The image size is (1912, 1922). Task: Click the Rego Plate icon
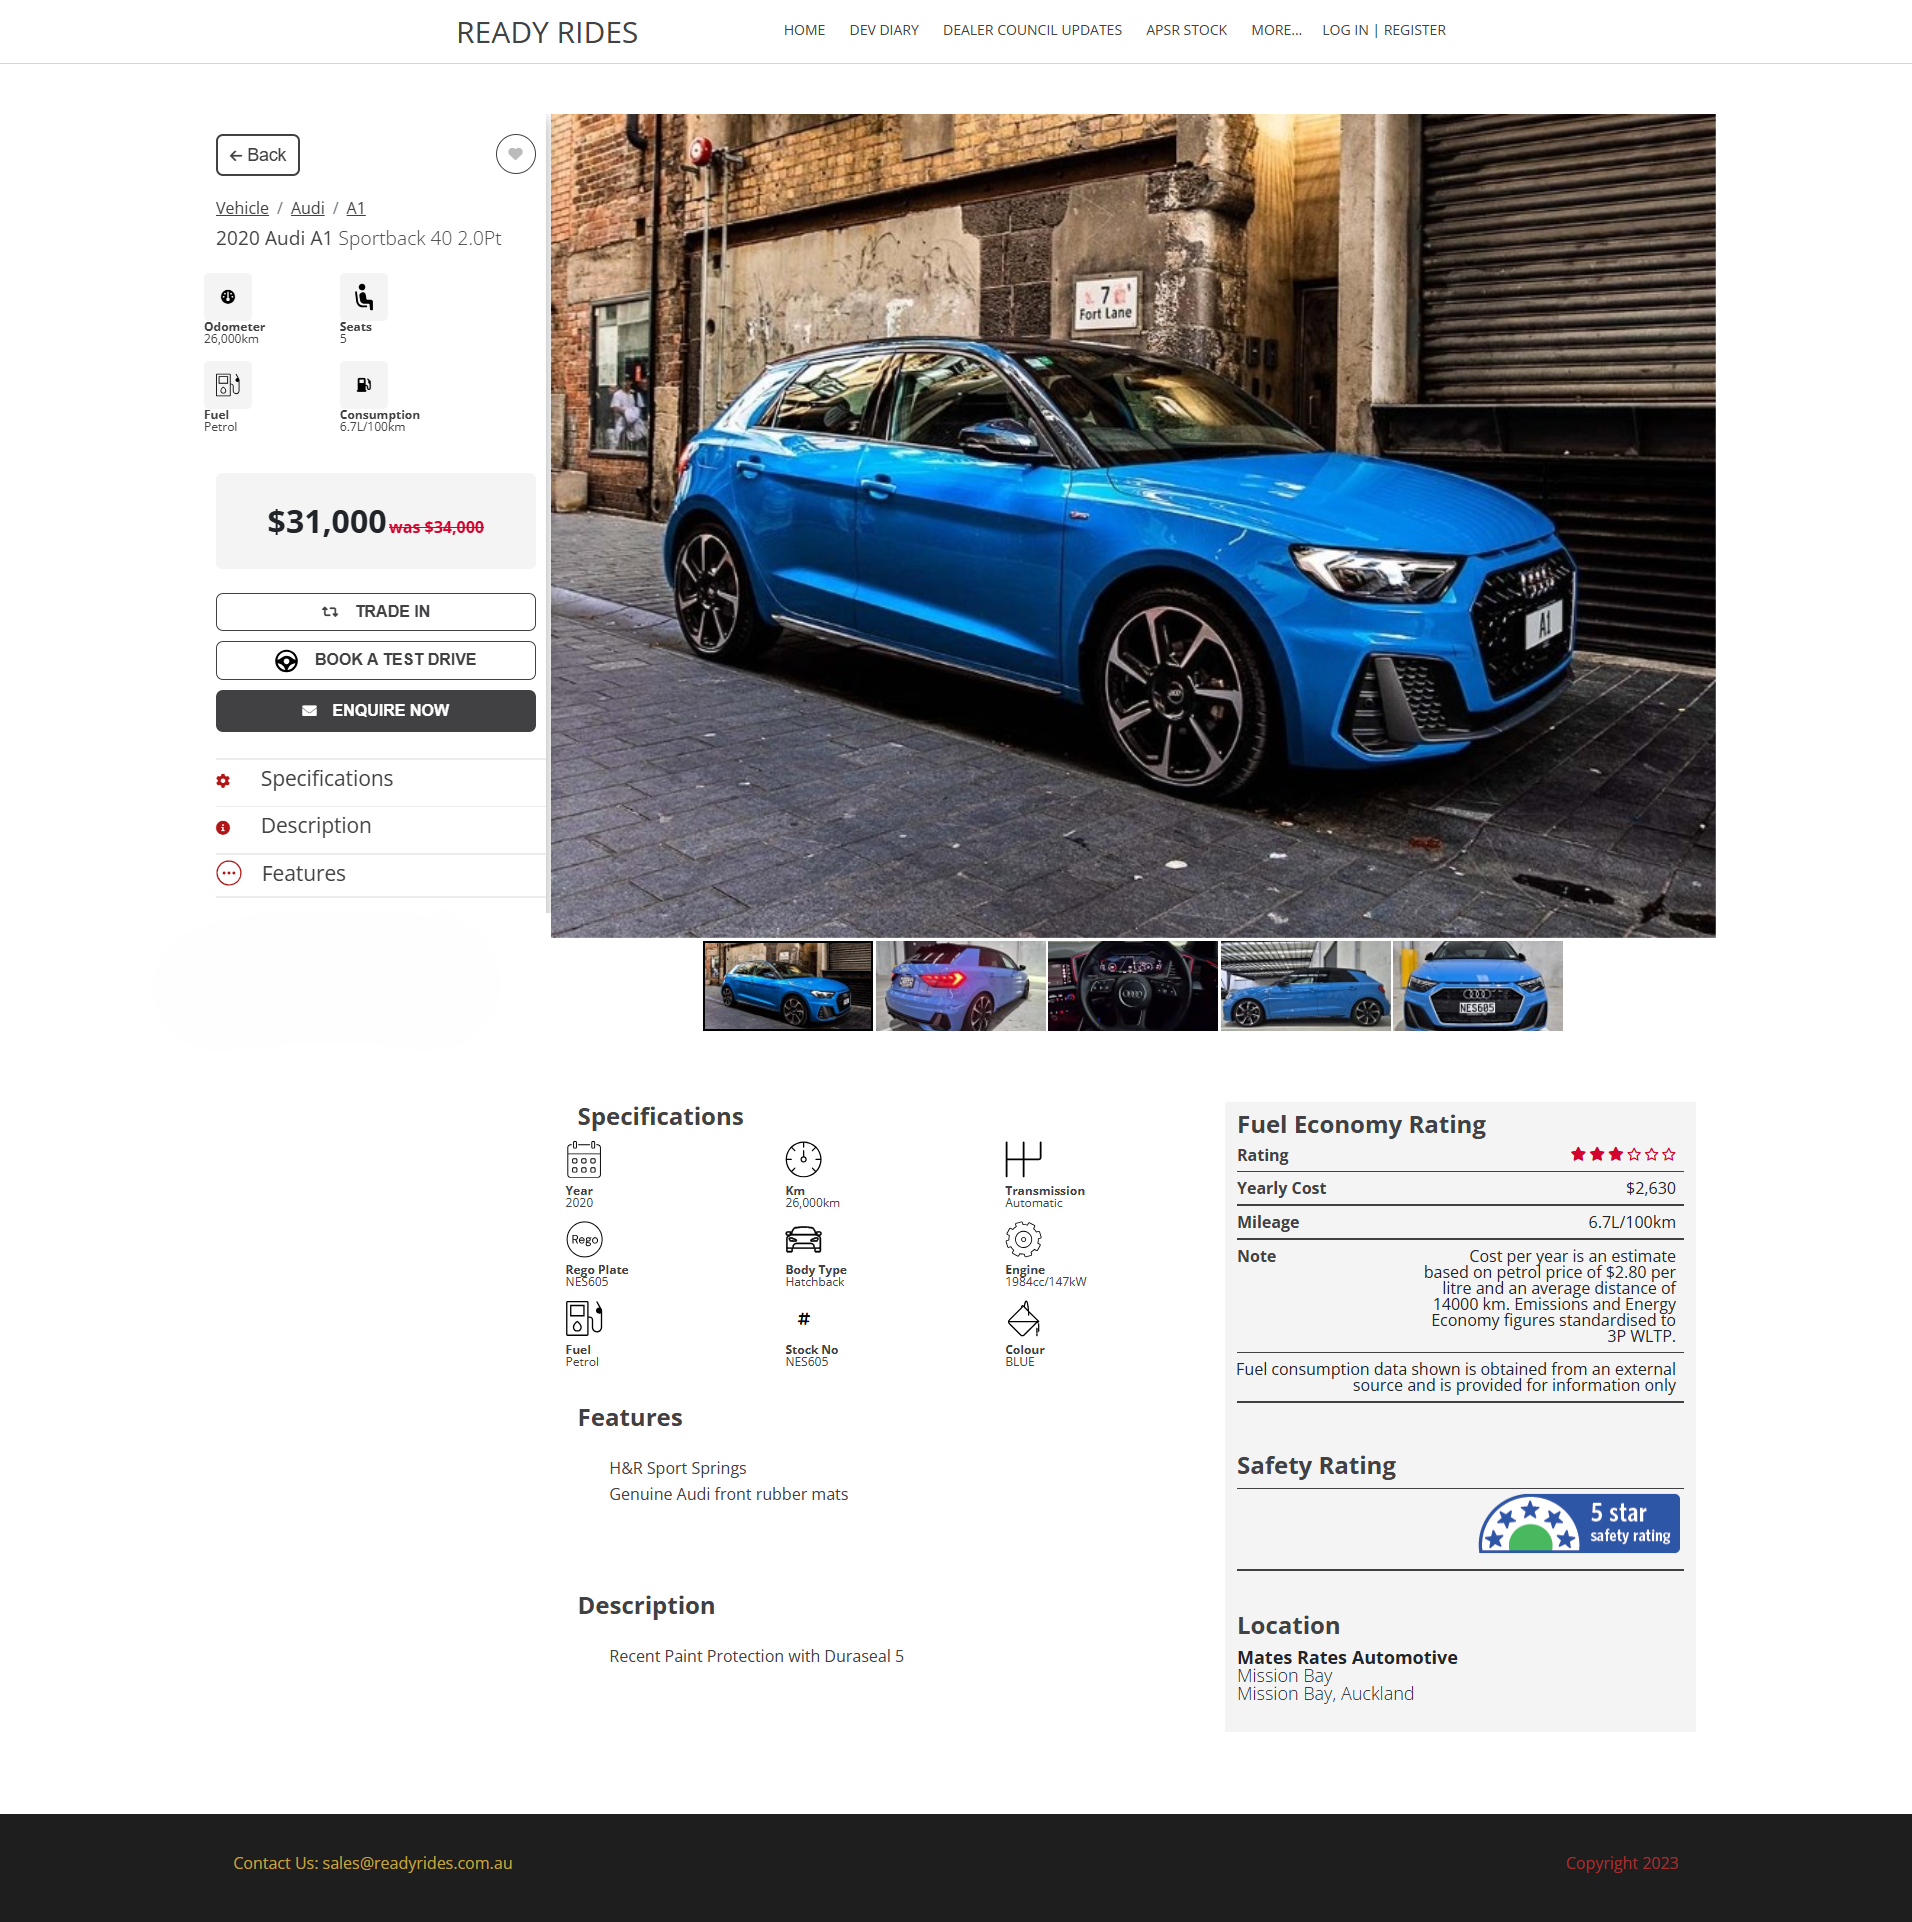(584, 1239)
